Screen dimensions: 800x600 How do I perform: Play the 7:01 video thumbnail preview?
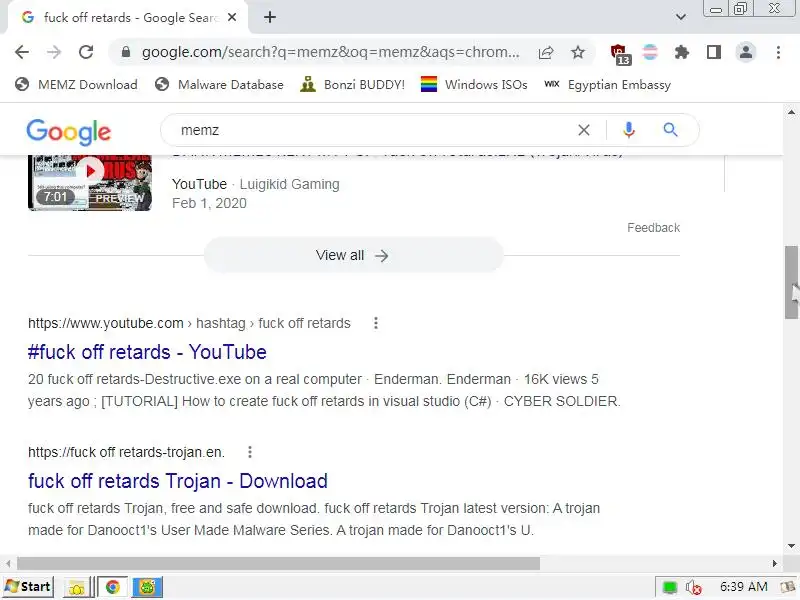tap(90, 183)
